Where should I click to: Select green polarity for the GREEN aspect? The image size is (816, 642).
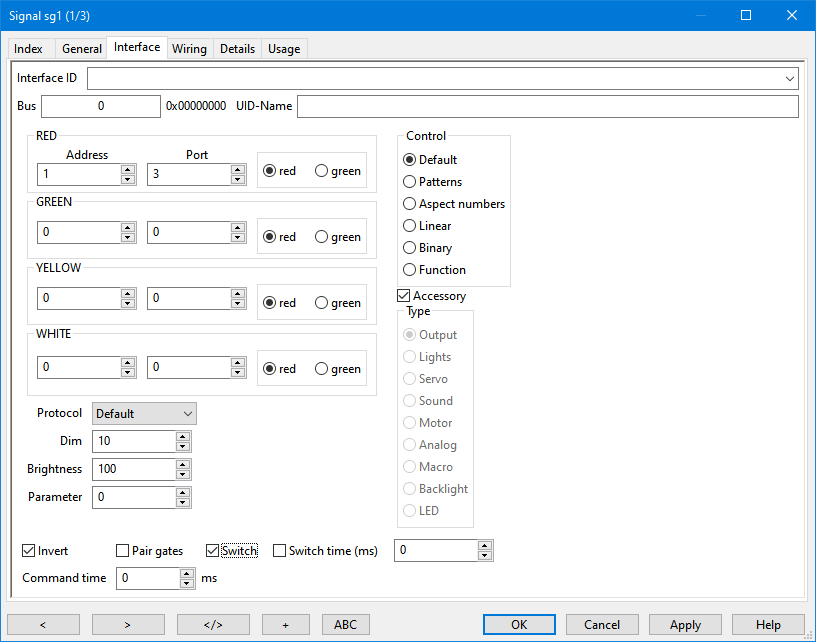(322, 236)
